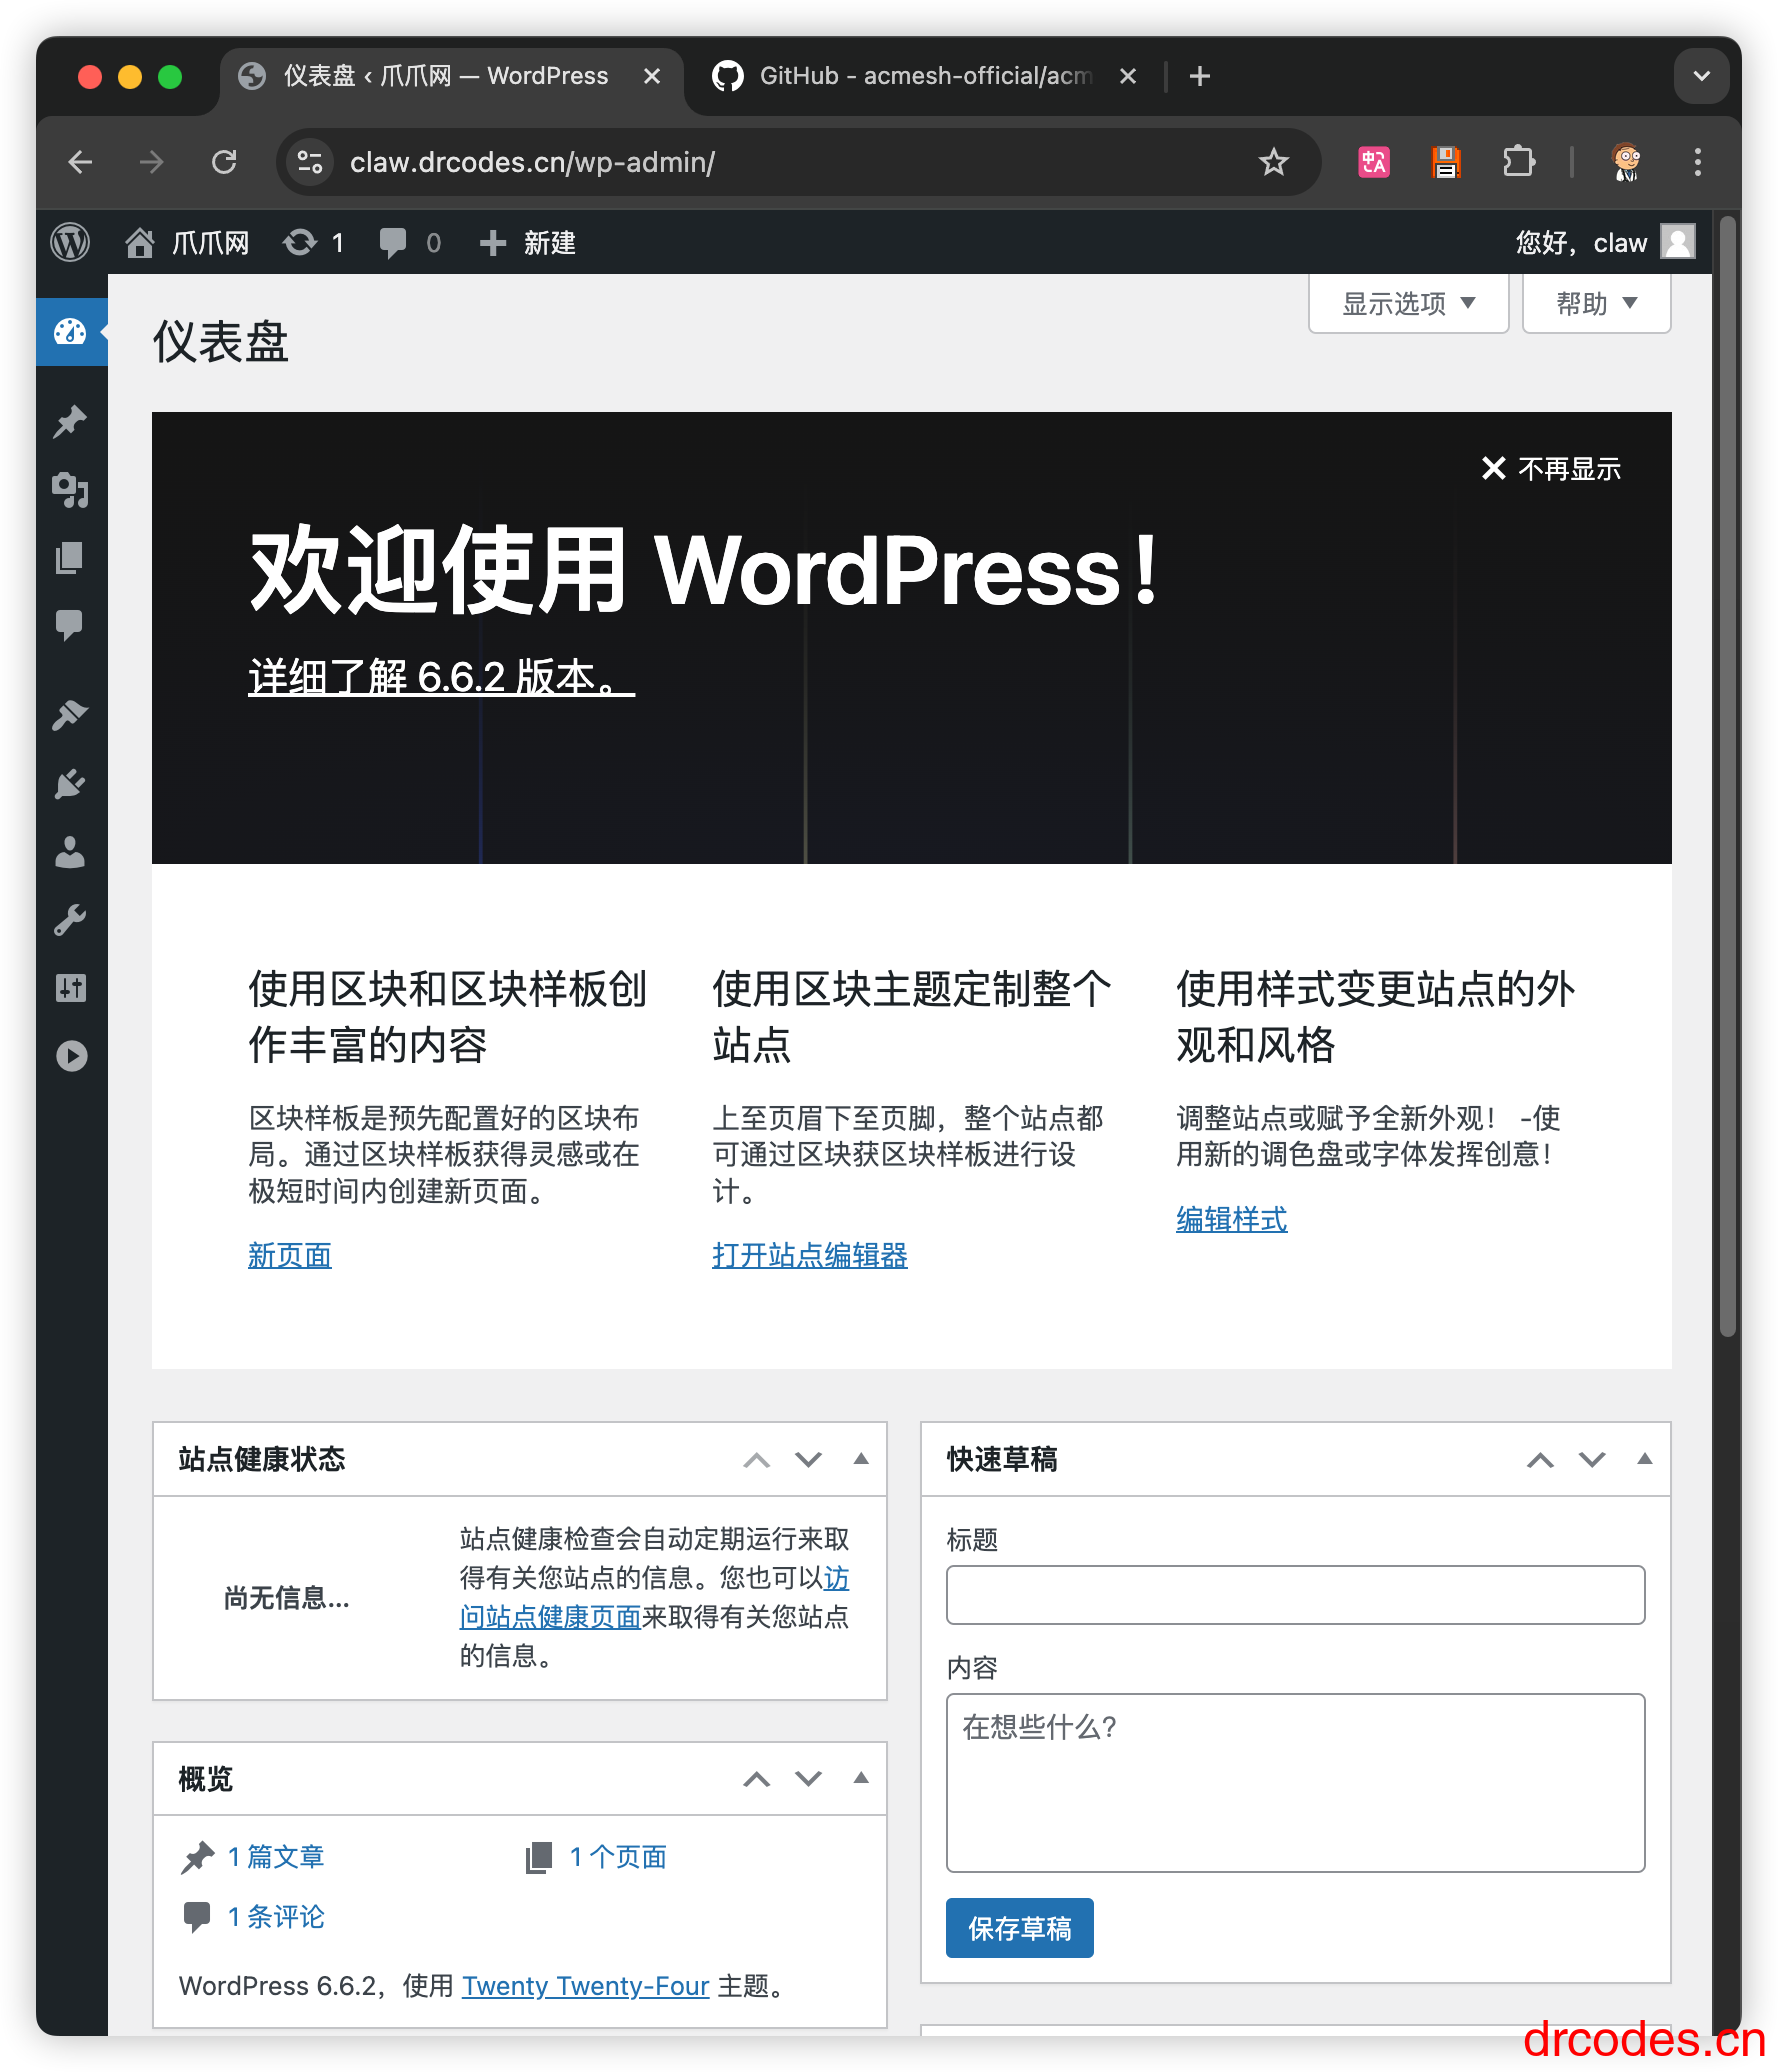Collapse the 概览 panel

pyautogui.click(x=861, y=1778)
